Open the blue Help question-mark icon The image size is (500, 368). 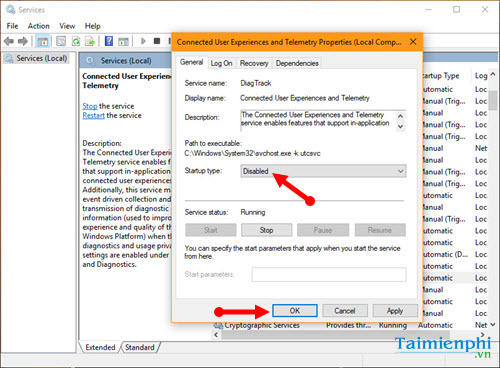(x=109, y=41)
